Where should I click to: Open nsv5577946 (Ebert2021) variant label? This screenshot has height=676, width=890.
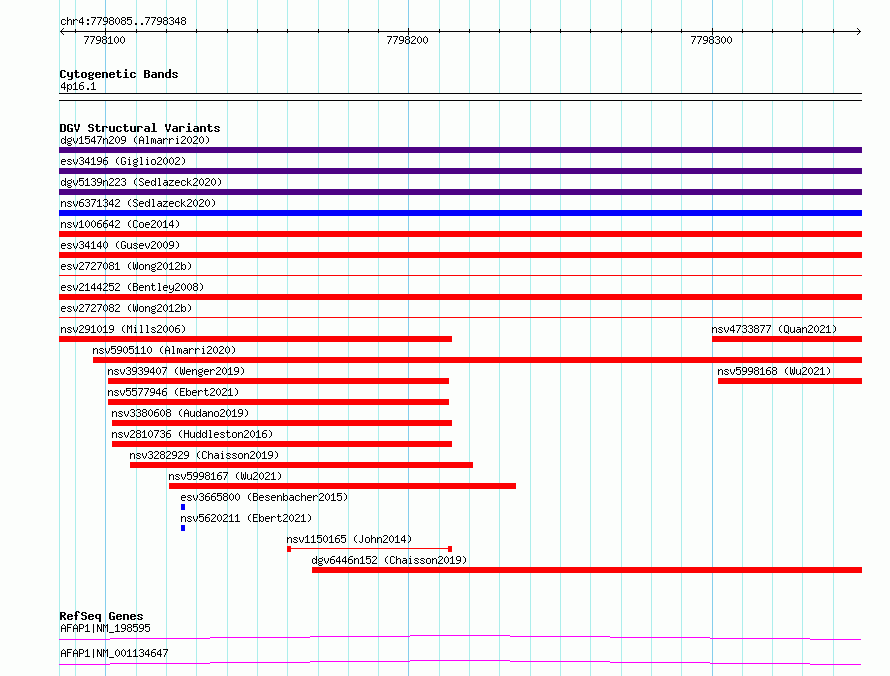(x=173, y=392)
